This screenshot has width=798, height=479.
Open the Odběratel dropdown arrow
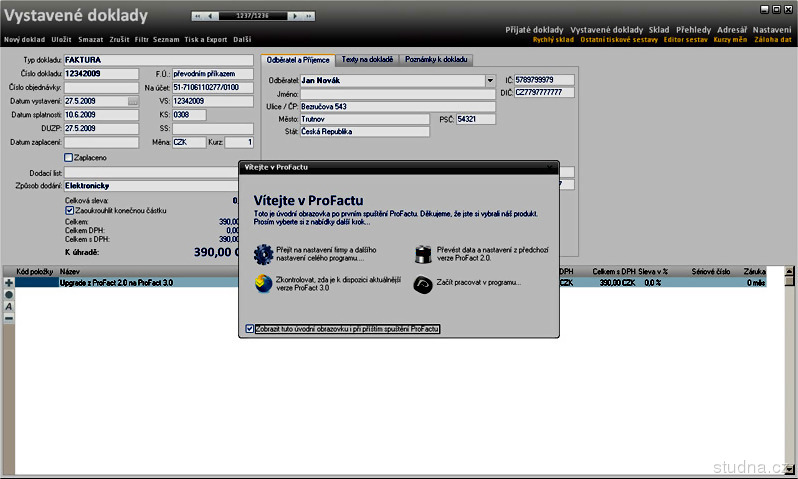tap(490, 80)
